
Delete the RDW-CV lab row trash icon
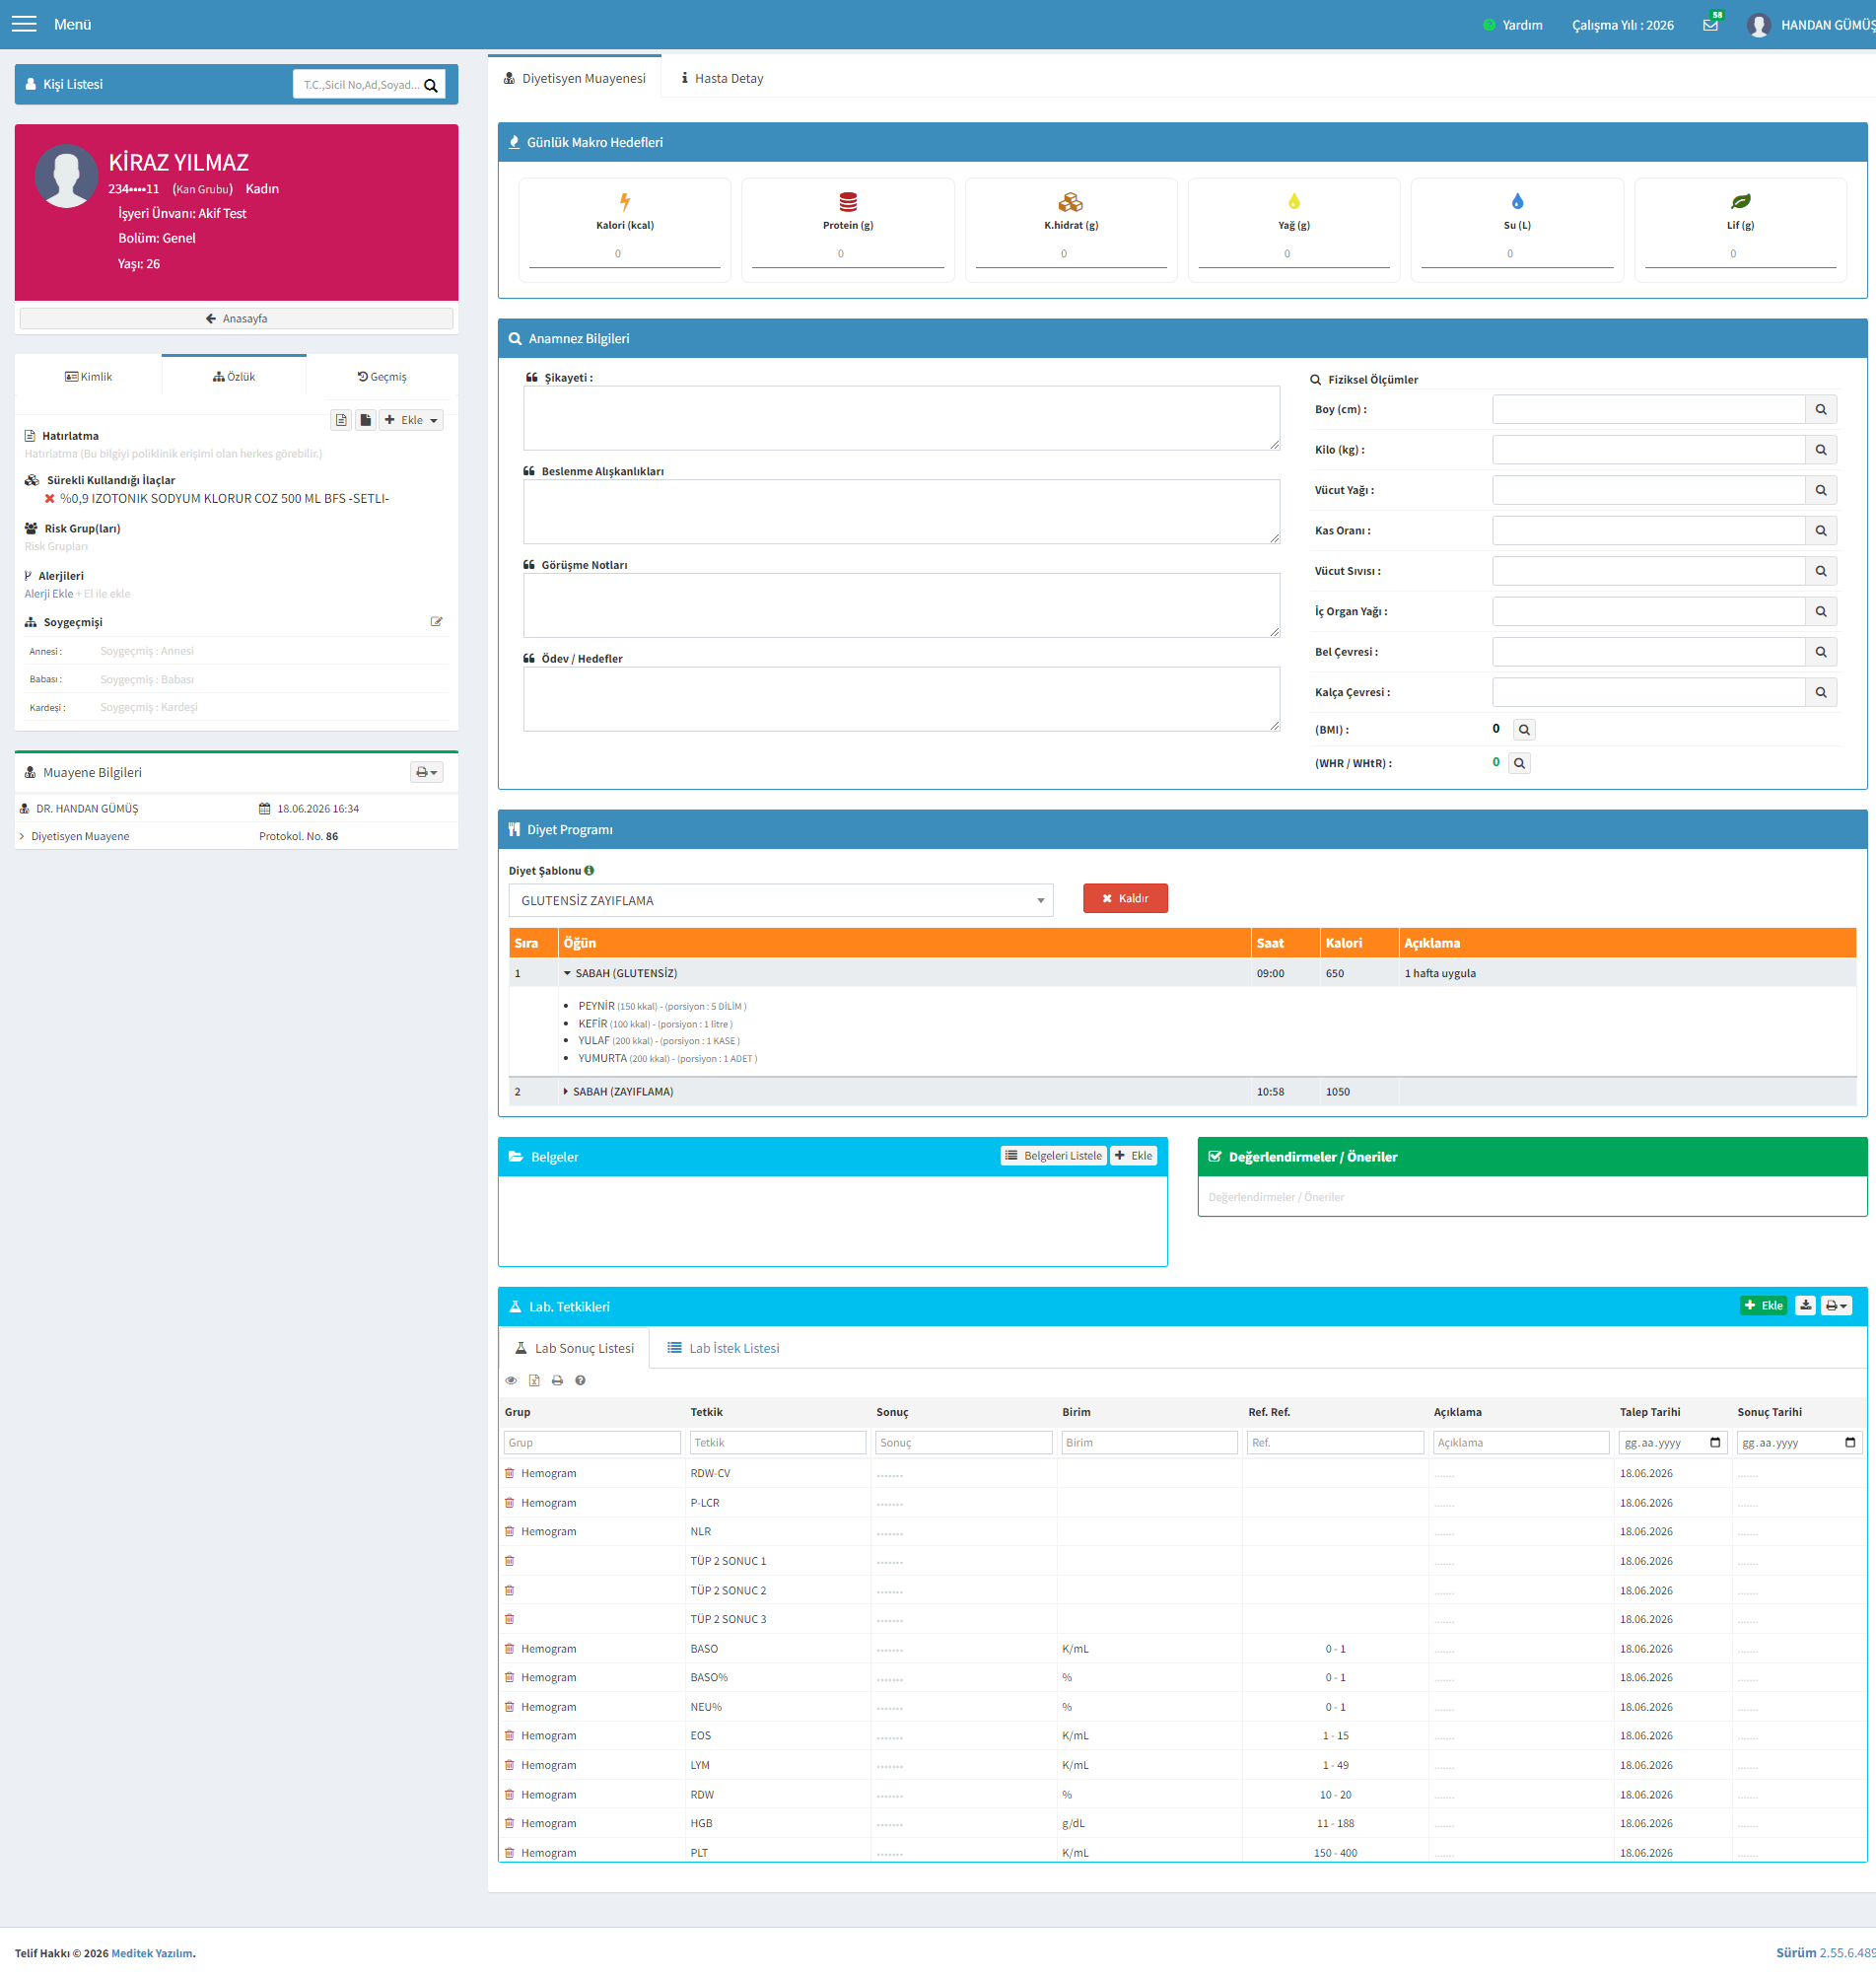coord(509,1473)
